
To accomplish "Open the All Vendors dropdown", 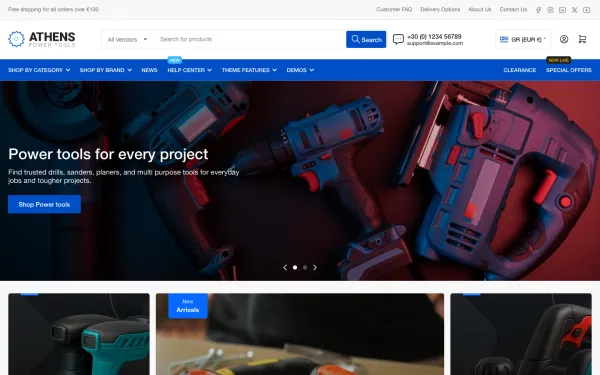I will pyautogui.click(x=127, y=39).
